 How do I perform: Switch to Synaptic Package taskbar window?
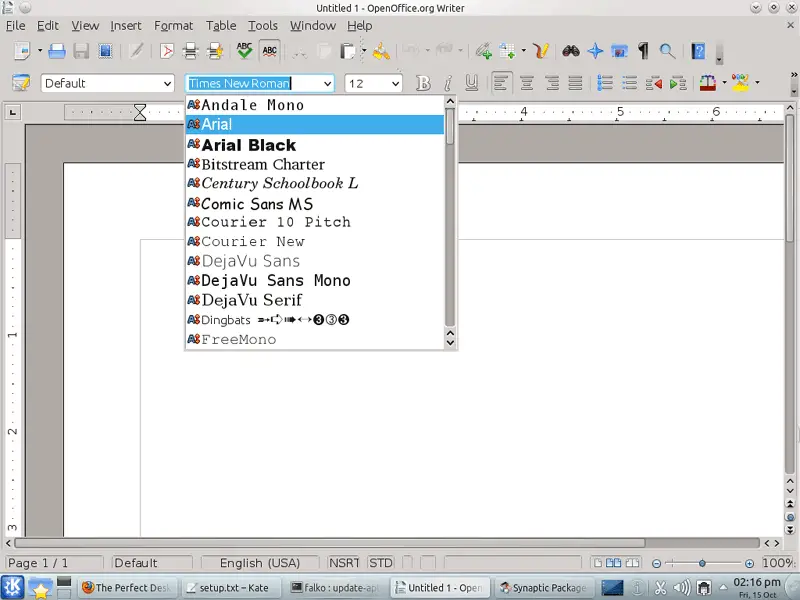(543, 588)
